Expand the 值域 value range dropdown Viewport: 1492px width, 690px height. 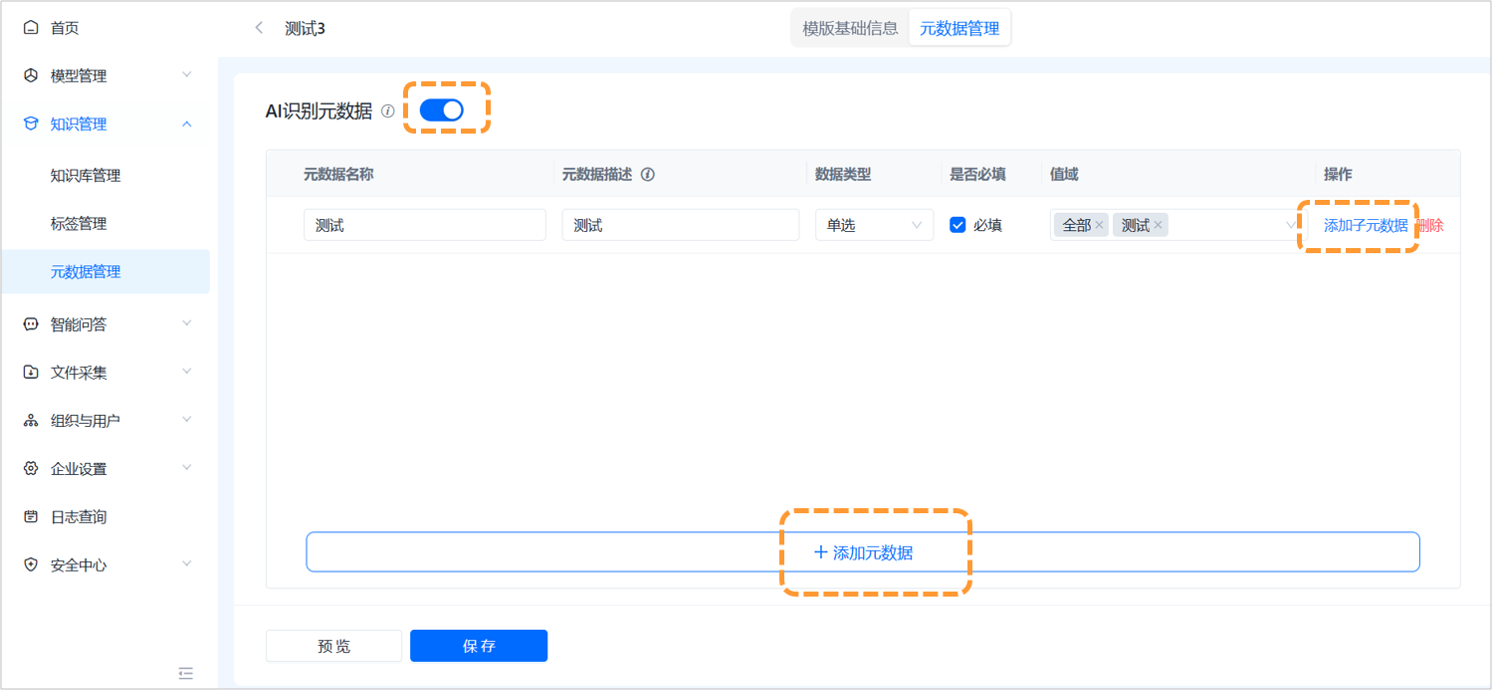pyautogui.click(x=1290, y=224)
